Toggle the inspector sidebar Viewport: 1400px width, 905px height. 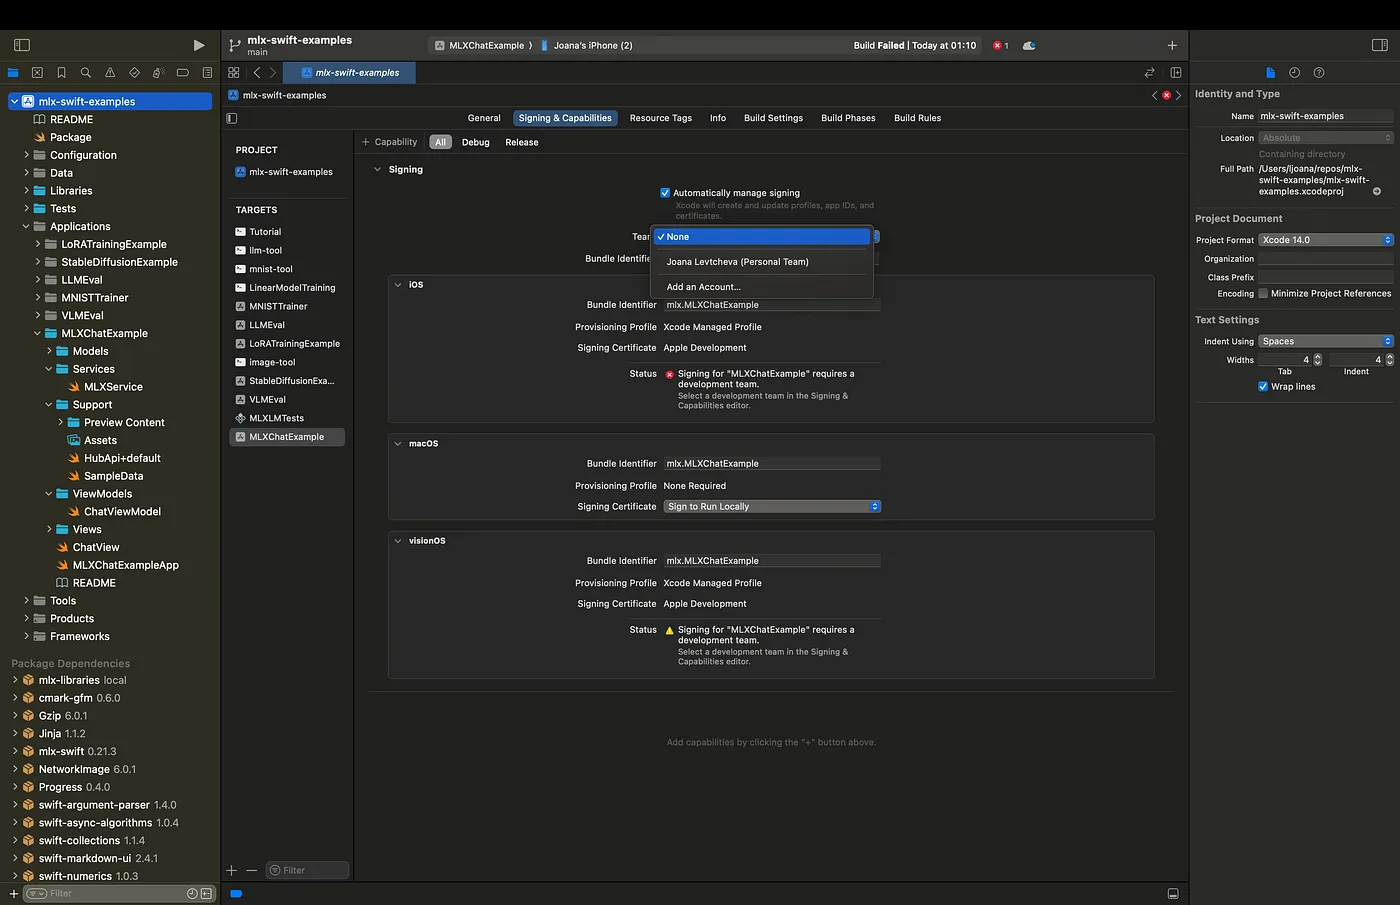(x=1379, y=45)
